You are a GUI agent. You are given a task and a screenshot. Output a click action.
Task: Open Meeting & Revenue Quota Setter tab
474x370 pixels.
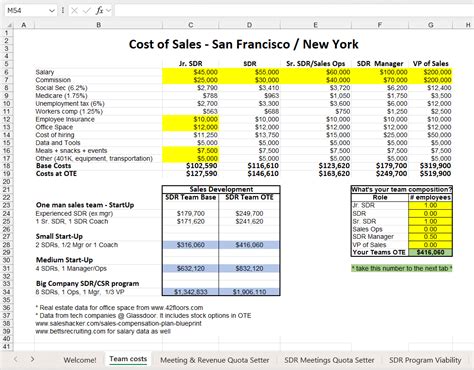tap(215, 360)
